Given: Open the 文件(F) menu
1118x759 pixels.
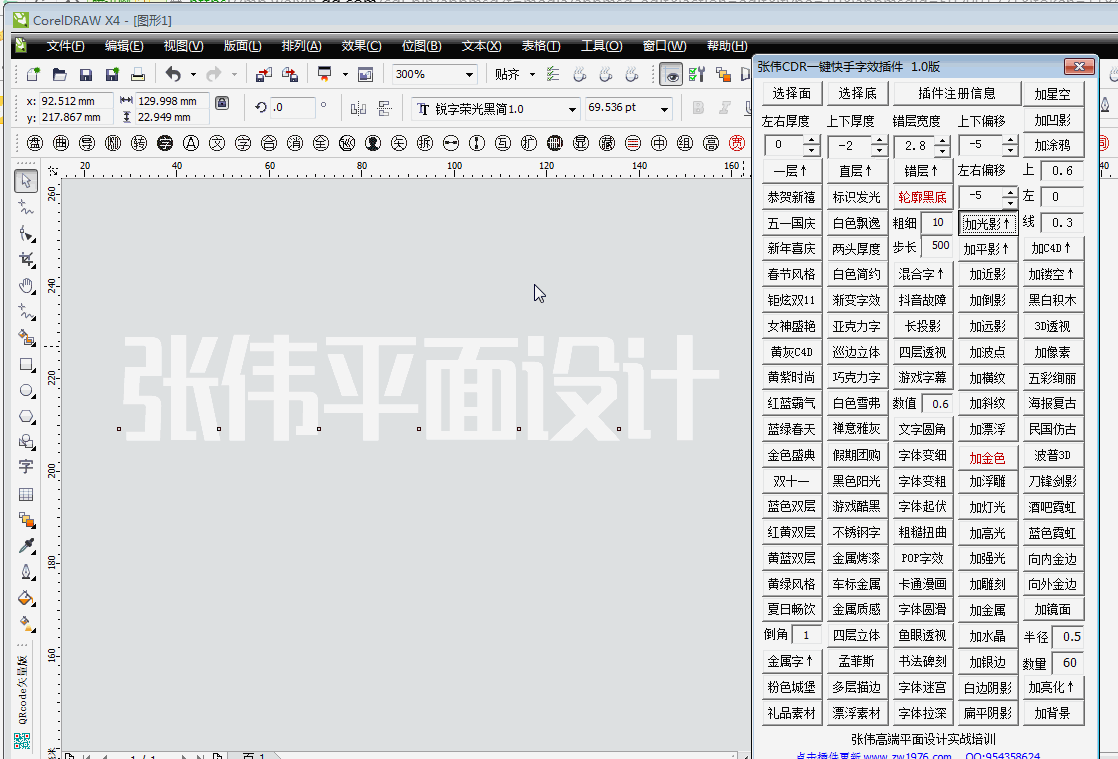Looking at the screenshot, I should pyautogui.click(x=66, y=46).
